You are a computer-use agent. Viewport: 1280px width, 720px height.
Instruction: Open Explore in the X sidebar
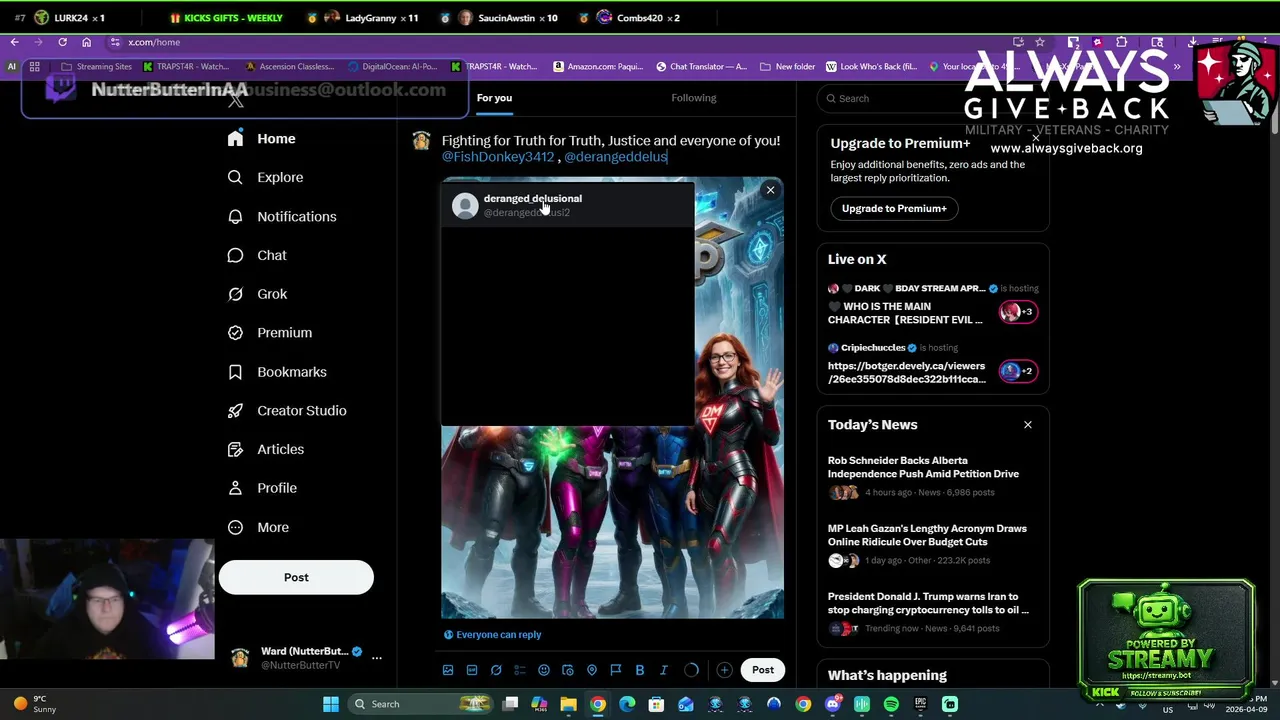pos(265,177)
